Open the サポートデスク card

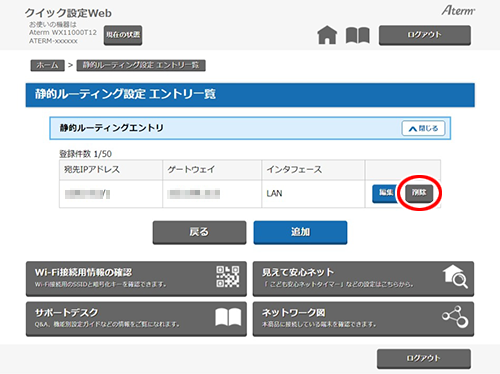[x=136, y=319]
